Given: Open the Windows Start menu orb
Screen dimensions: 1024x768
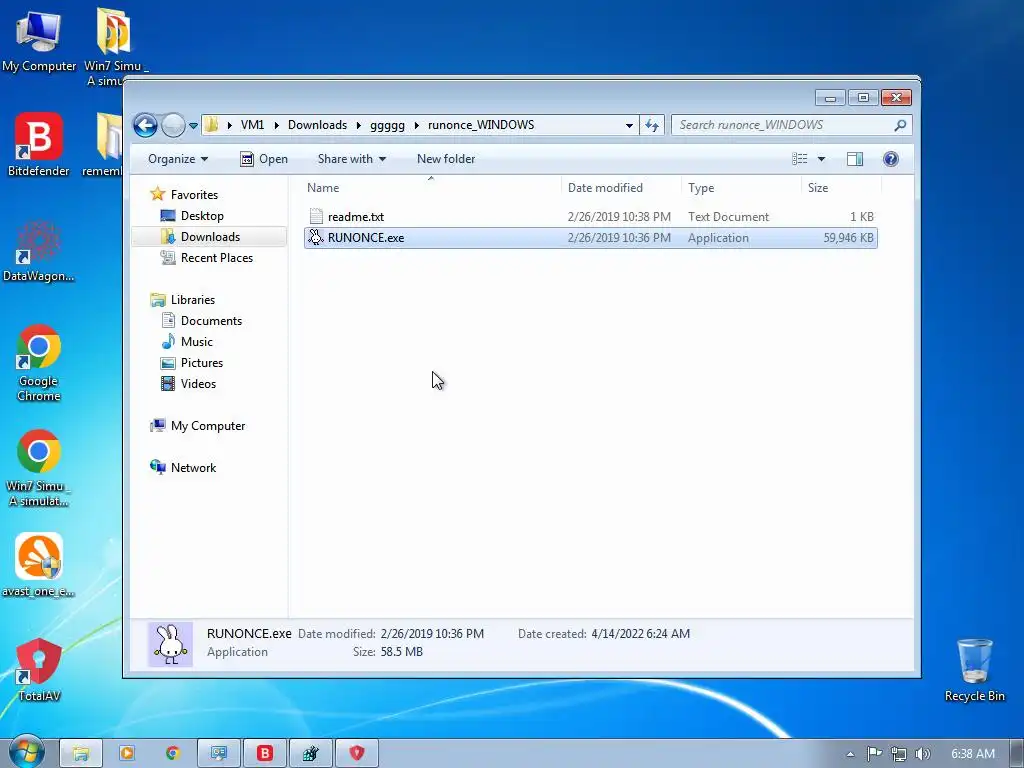Looking at the screenshot, I should [26, 752].
